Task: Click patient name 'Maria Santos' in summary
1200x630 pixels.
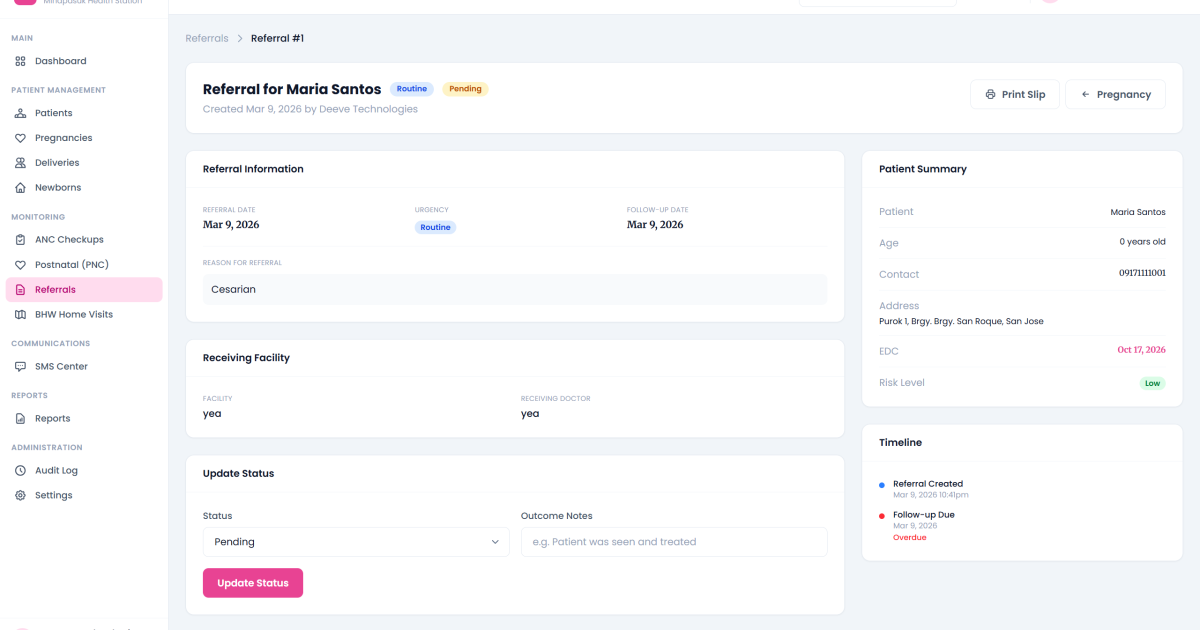Action: pyautogui.click(x=1138, y=212)
